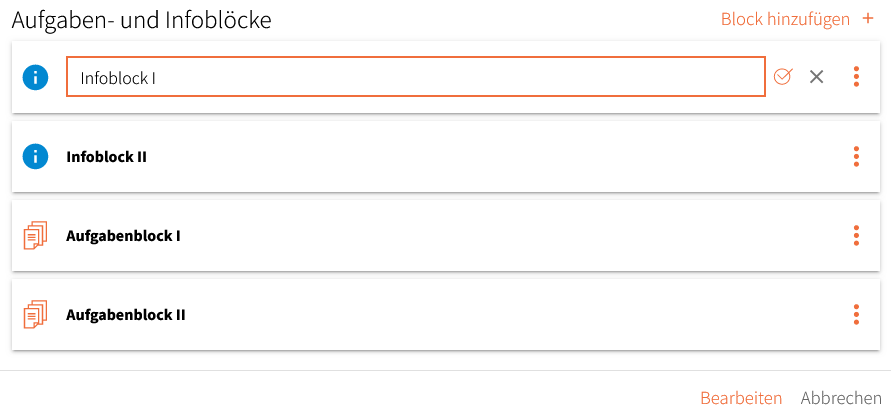Open the three-dot menu for Aufgabenblock II
This screenshot has width=891, height=418.
(856, 314)
